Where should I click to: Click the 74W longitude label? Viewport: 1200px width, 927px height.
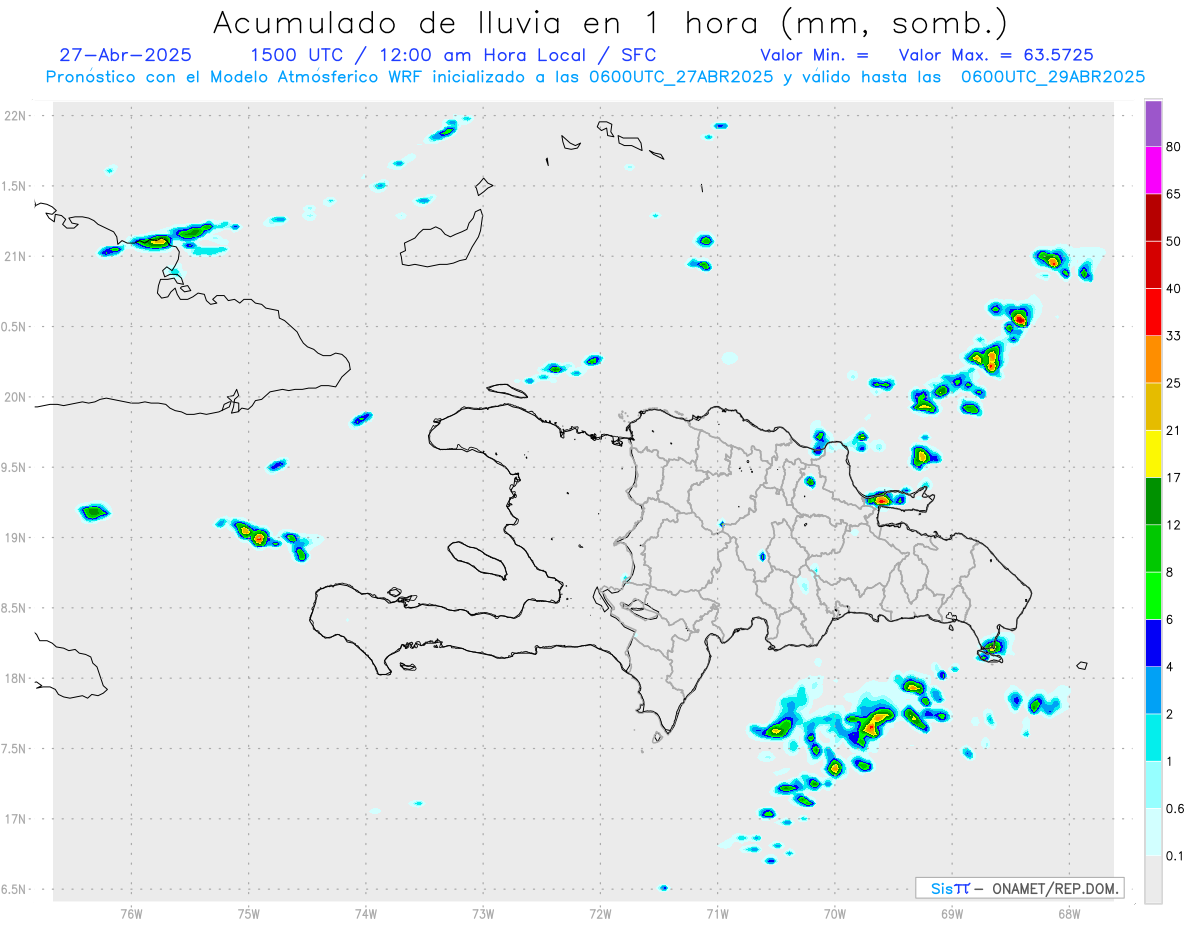coord(365,913)
